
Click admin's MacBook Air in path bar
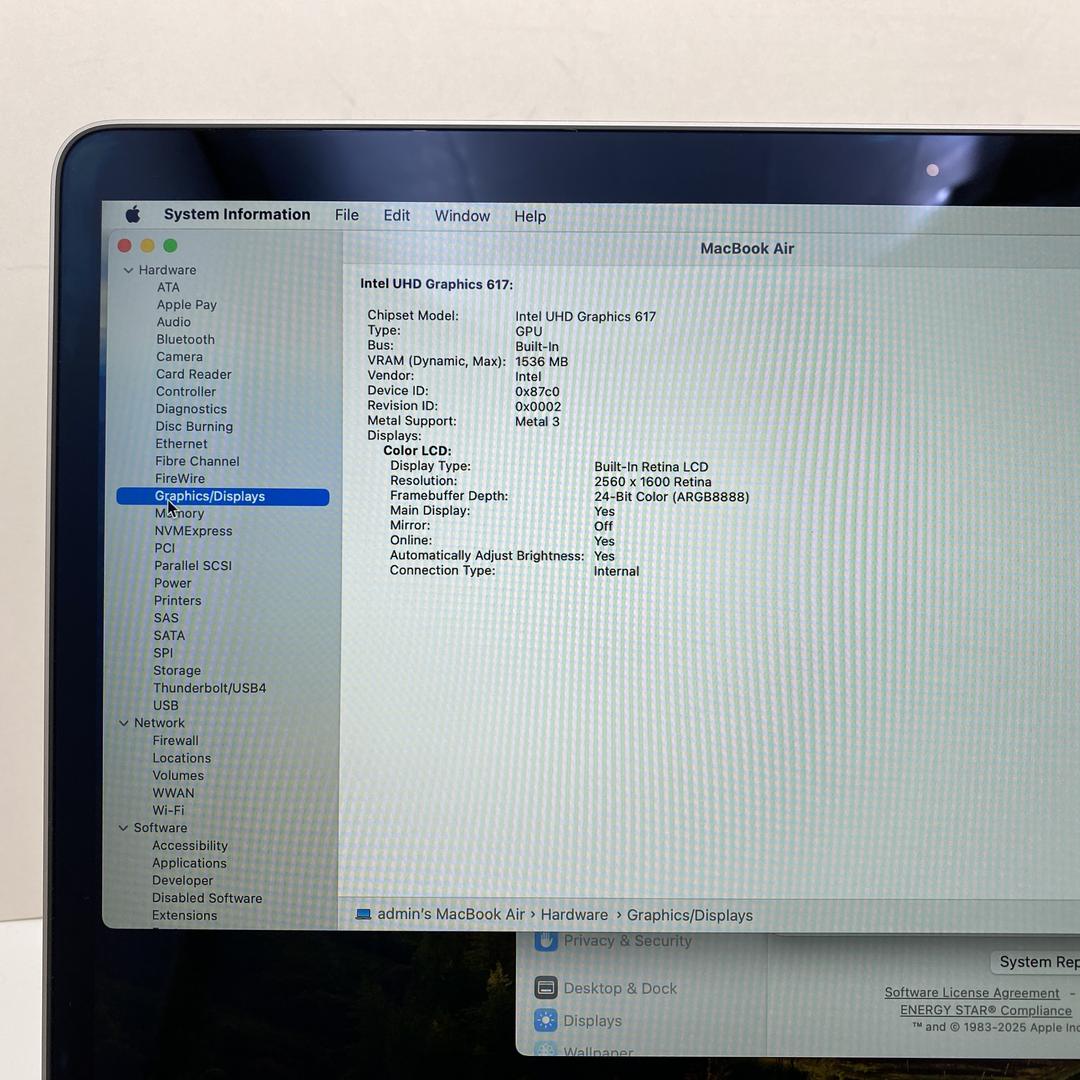pyautogui.click(x=450, y=914)
